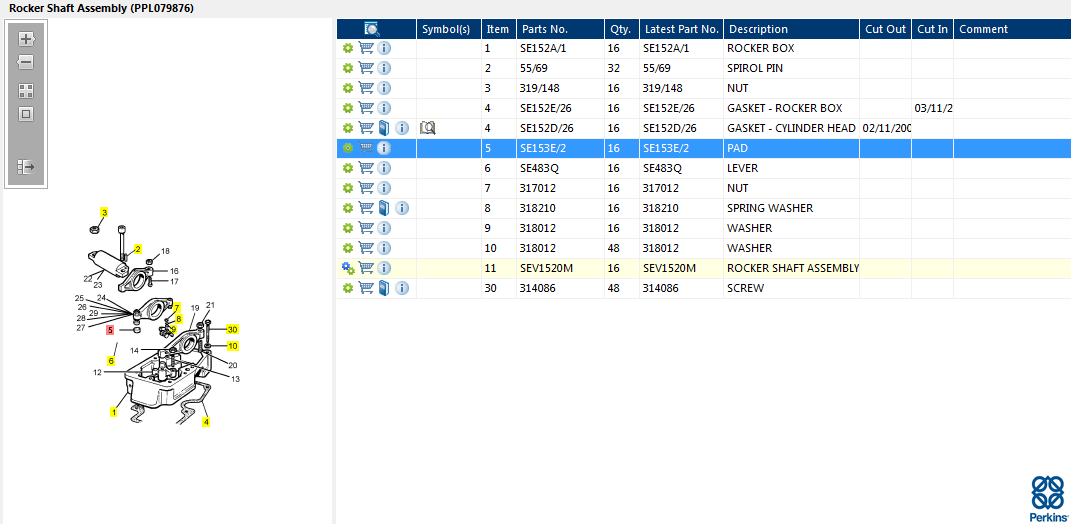This screenshot has width=1071, height=524.
Task: Zoom in on the parts diagram
Action: 26,39
